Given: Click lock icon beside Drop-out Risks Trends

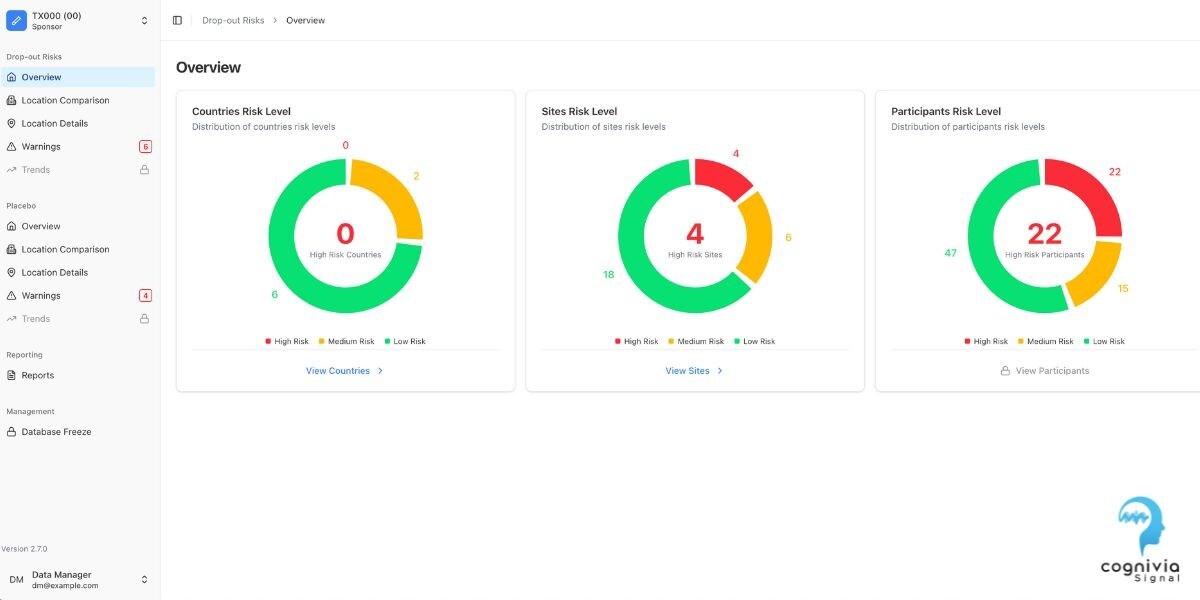Looking at the screenshot, I should click(144, 170).
